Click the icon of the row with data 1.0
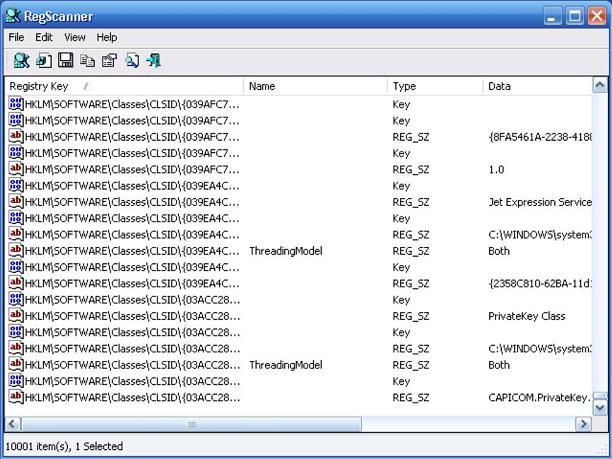The height and width of the screenshot is (459, 612). pos(16,169)
